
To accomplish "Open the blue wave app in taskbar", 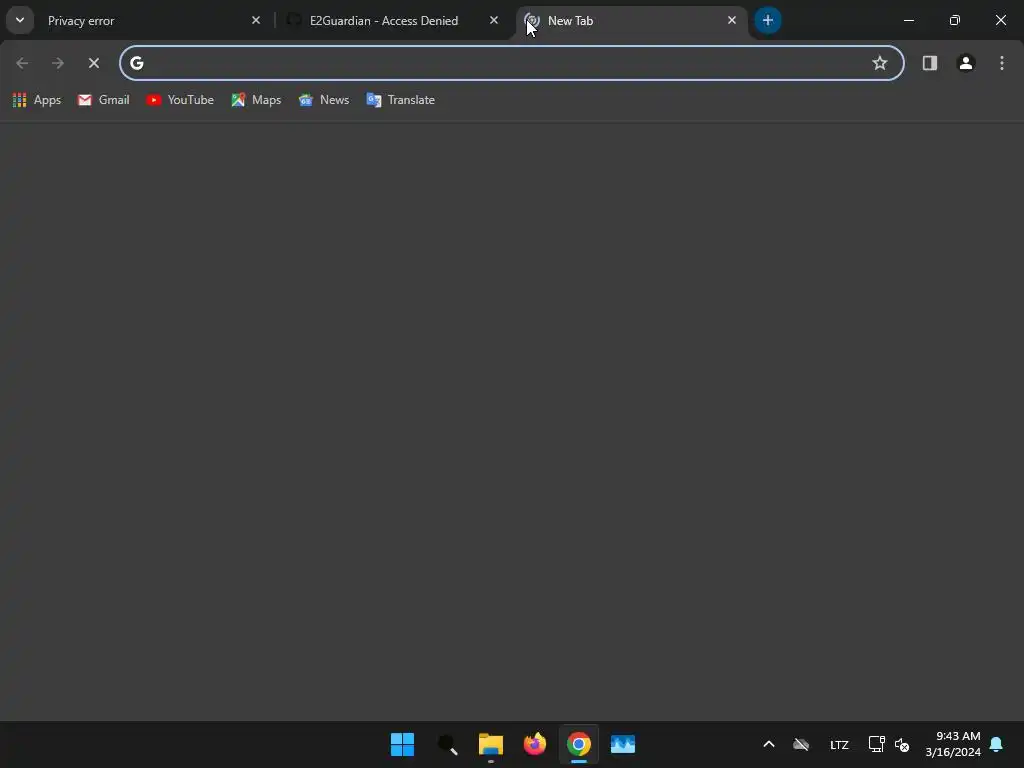I will (623, 744).
